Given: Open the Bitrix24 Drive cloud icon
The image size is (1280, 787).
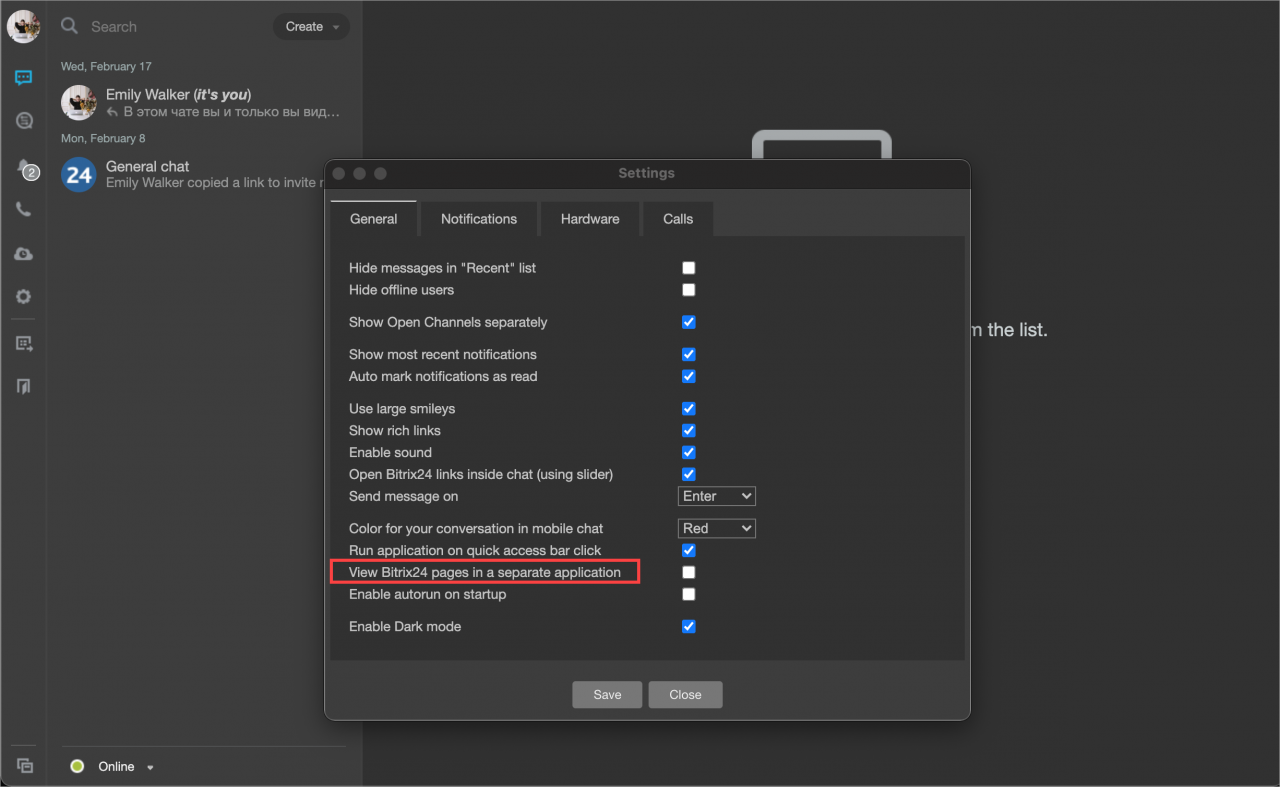Looking at the screenshot, I should tap(23, 254).
